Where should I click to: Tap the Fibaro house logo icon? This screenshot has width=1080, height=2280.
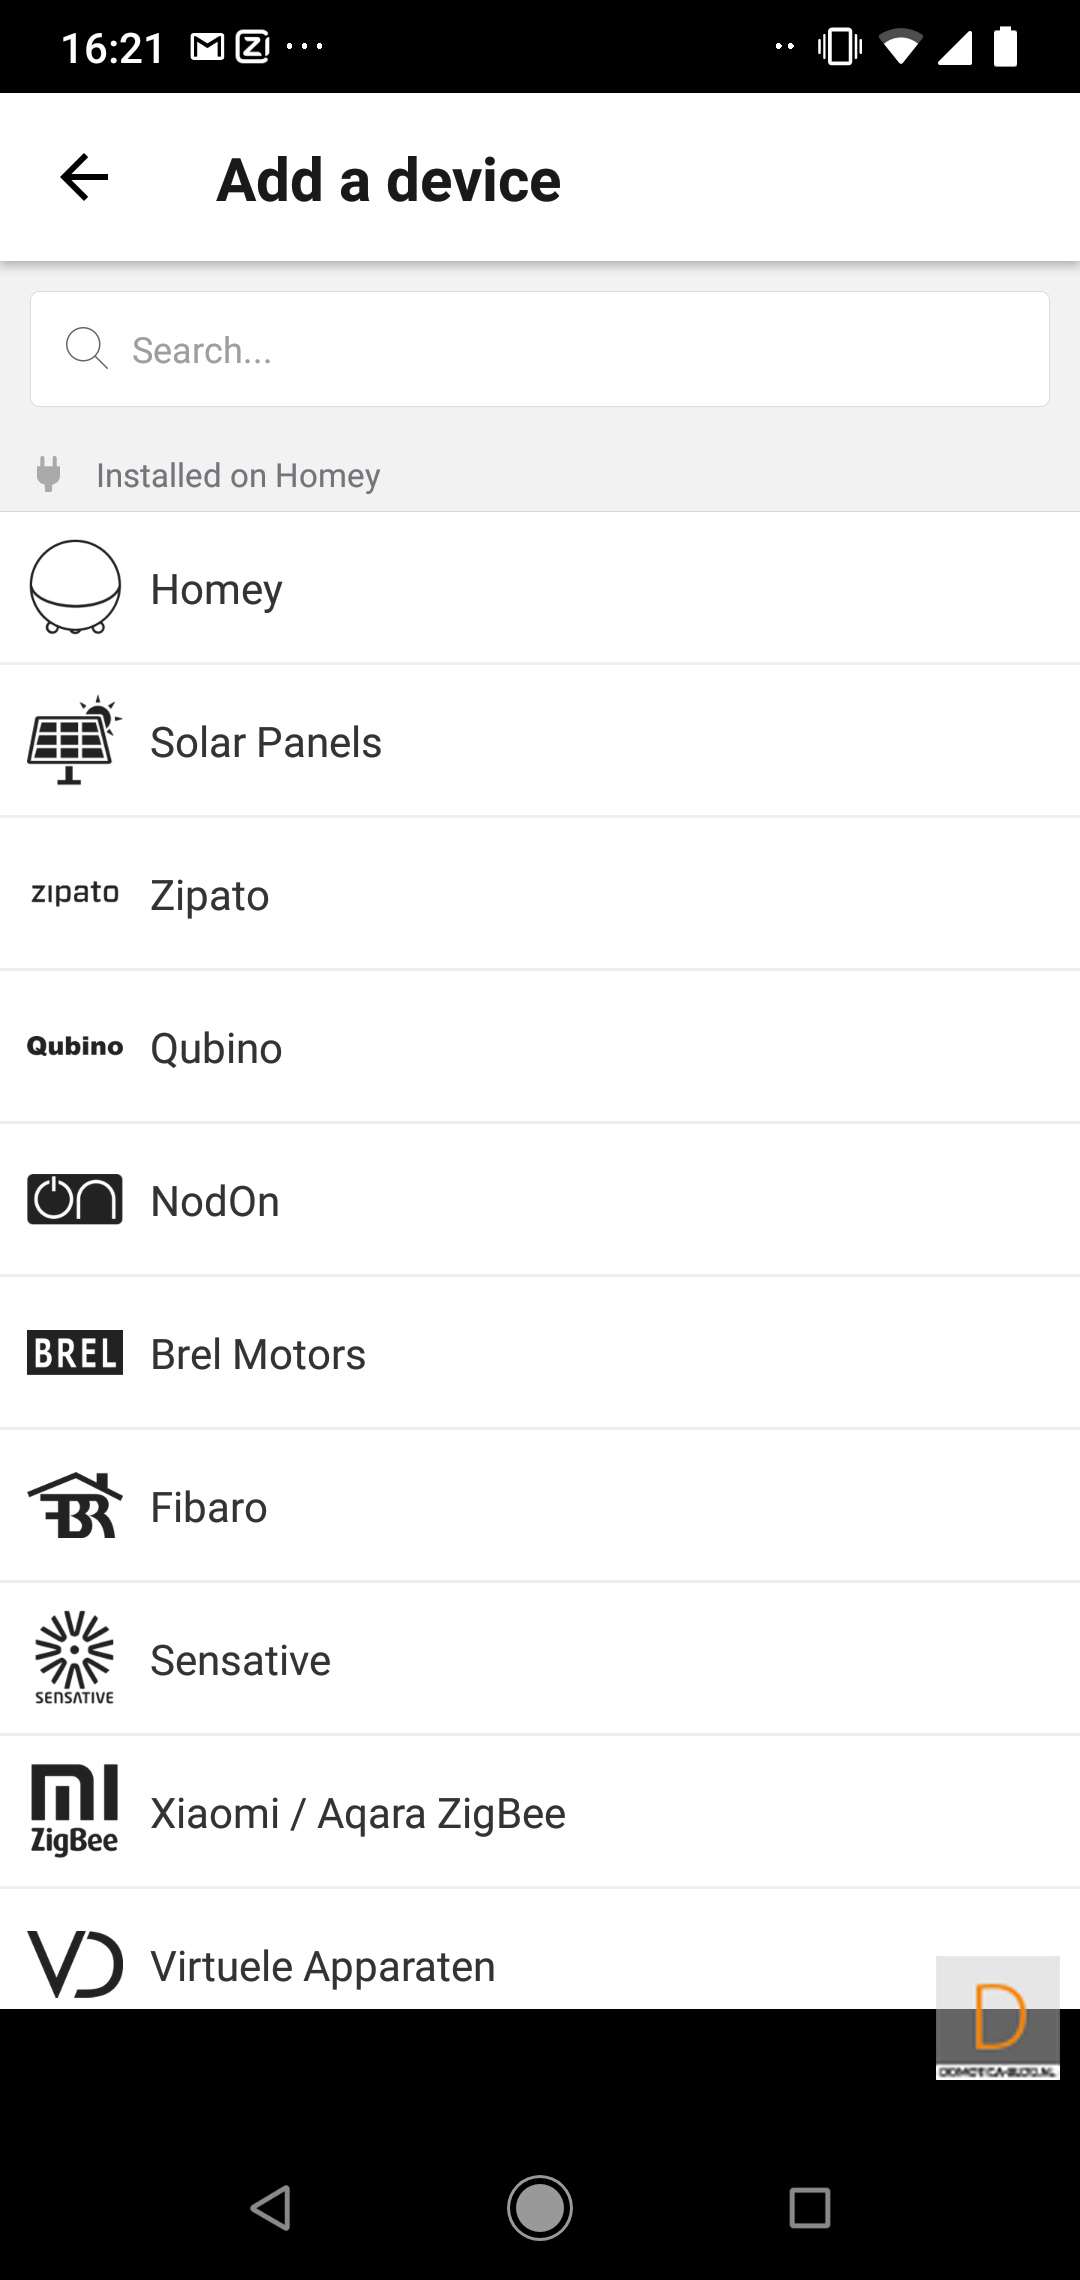pyautogui.click(x=75, y=1506)
